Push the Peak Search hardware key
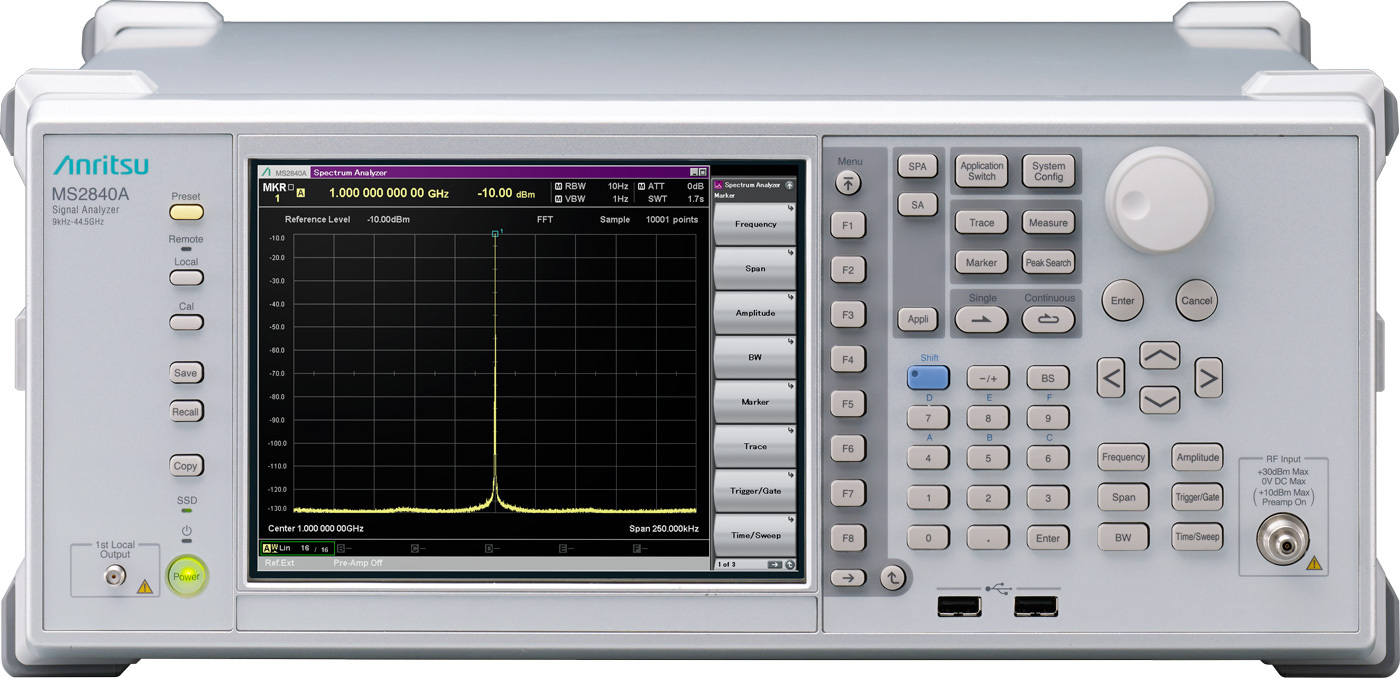The width and height of the screenshot is (1400, 678). coord(1048,262)
